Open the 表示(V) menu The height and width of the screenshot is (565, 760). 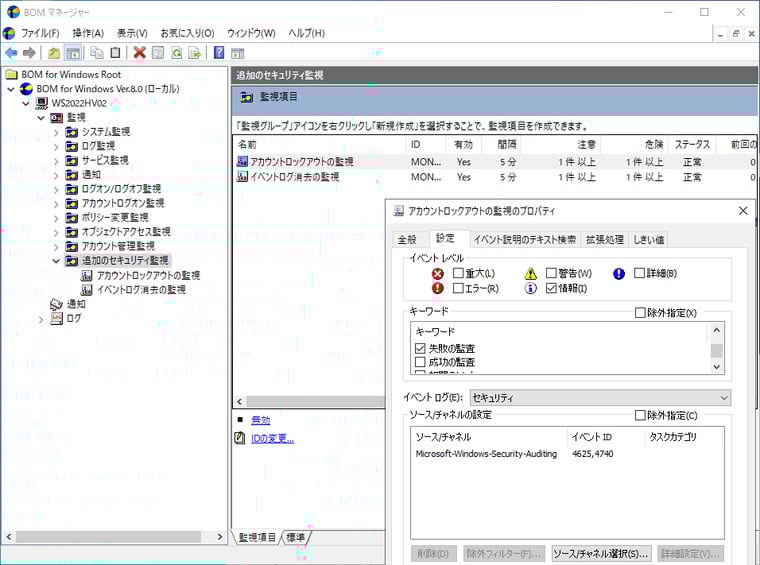(132, 33)
